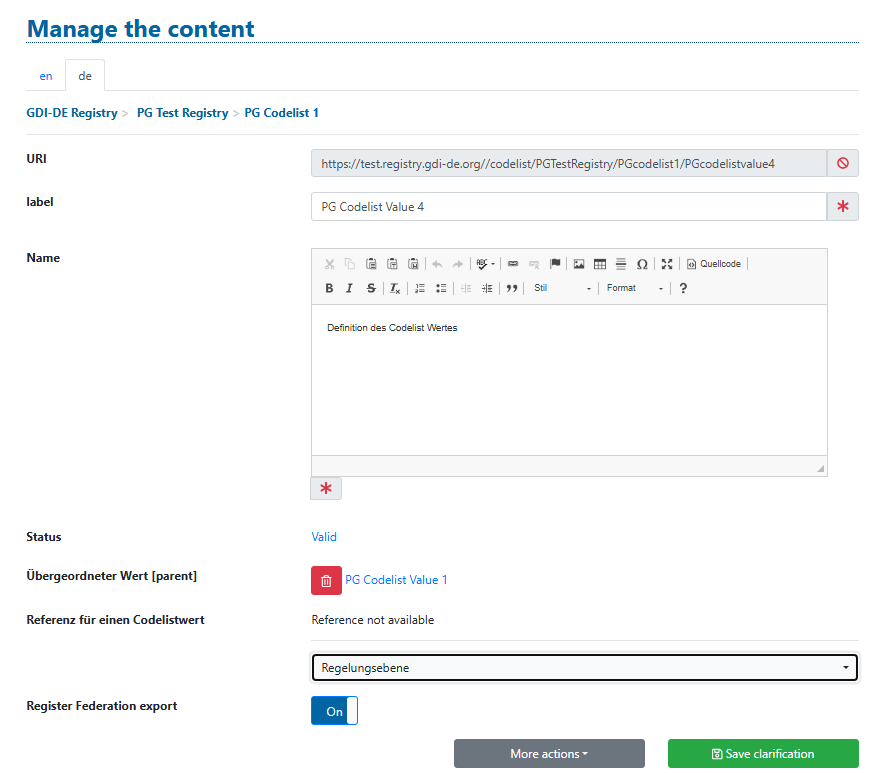Click the anchor flag icon
The width and height of the screenshot is (894, 773).
(555, 264)
